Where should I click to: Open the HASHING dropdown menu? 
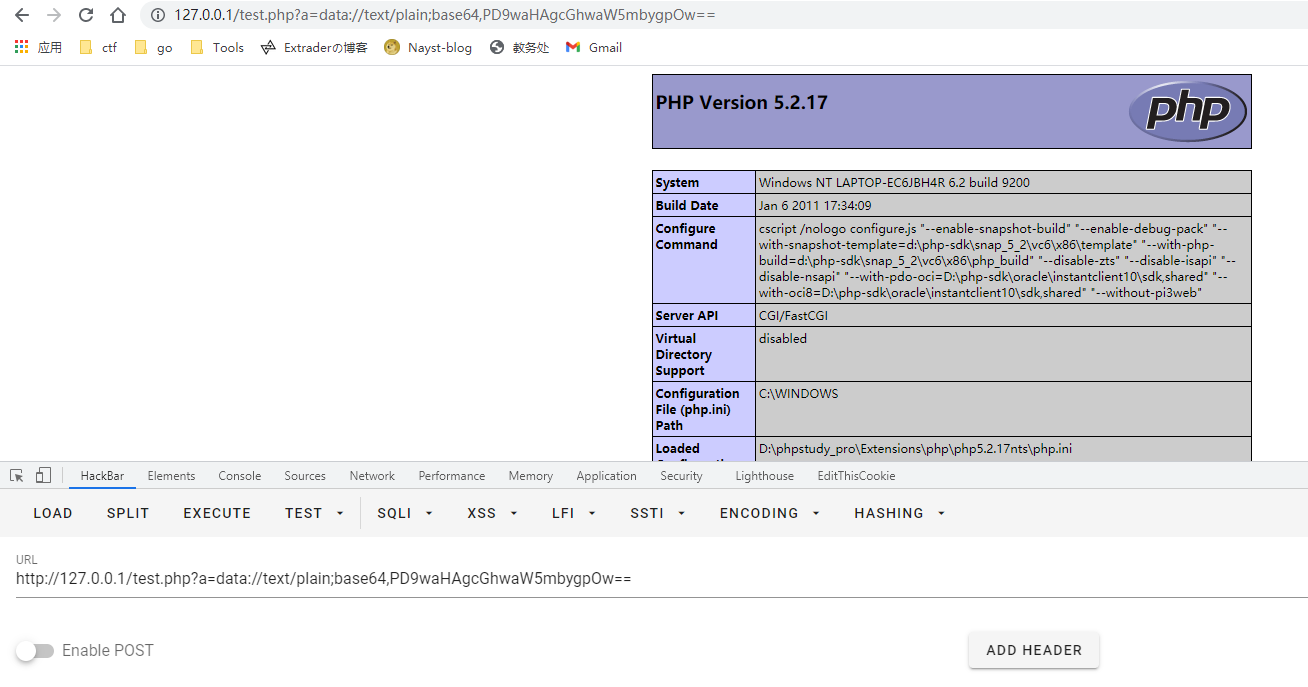coord(899,513)
